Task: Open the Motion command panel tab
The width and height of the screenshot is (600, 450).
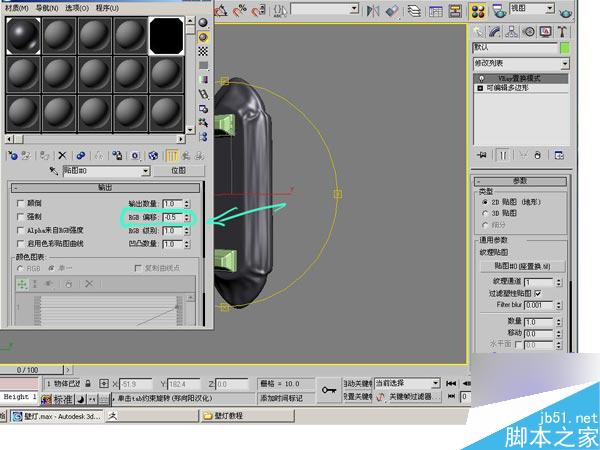Action: tap(529, 32)
